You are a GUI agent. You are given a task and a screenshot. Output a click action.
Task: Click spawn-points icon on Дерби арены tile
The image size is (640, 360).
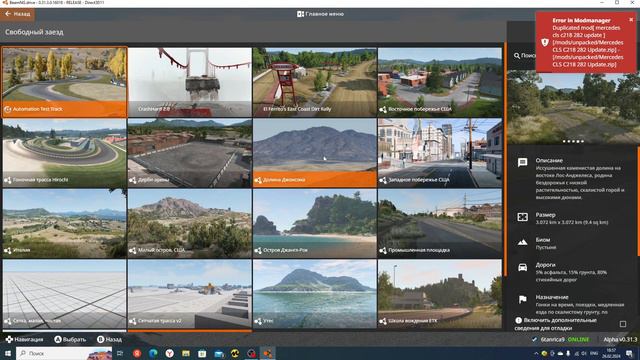(x=132, y=180)
